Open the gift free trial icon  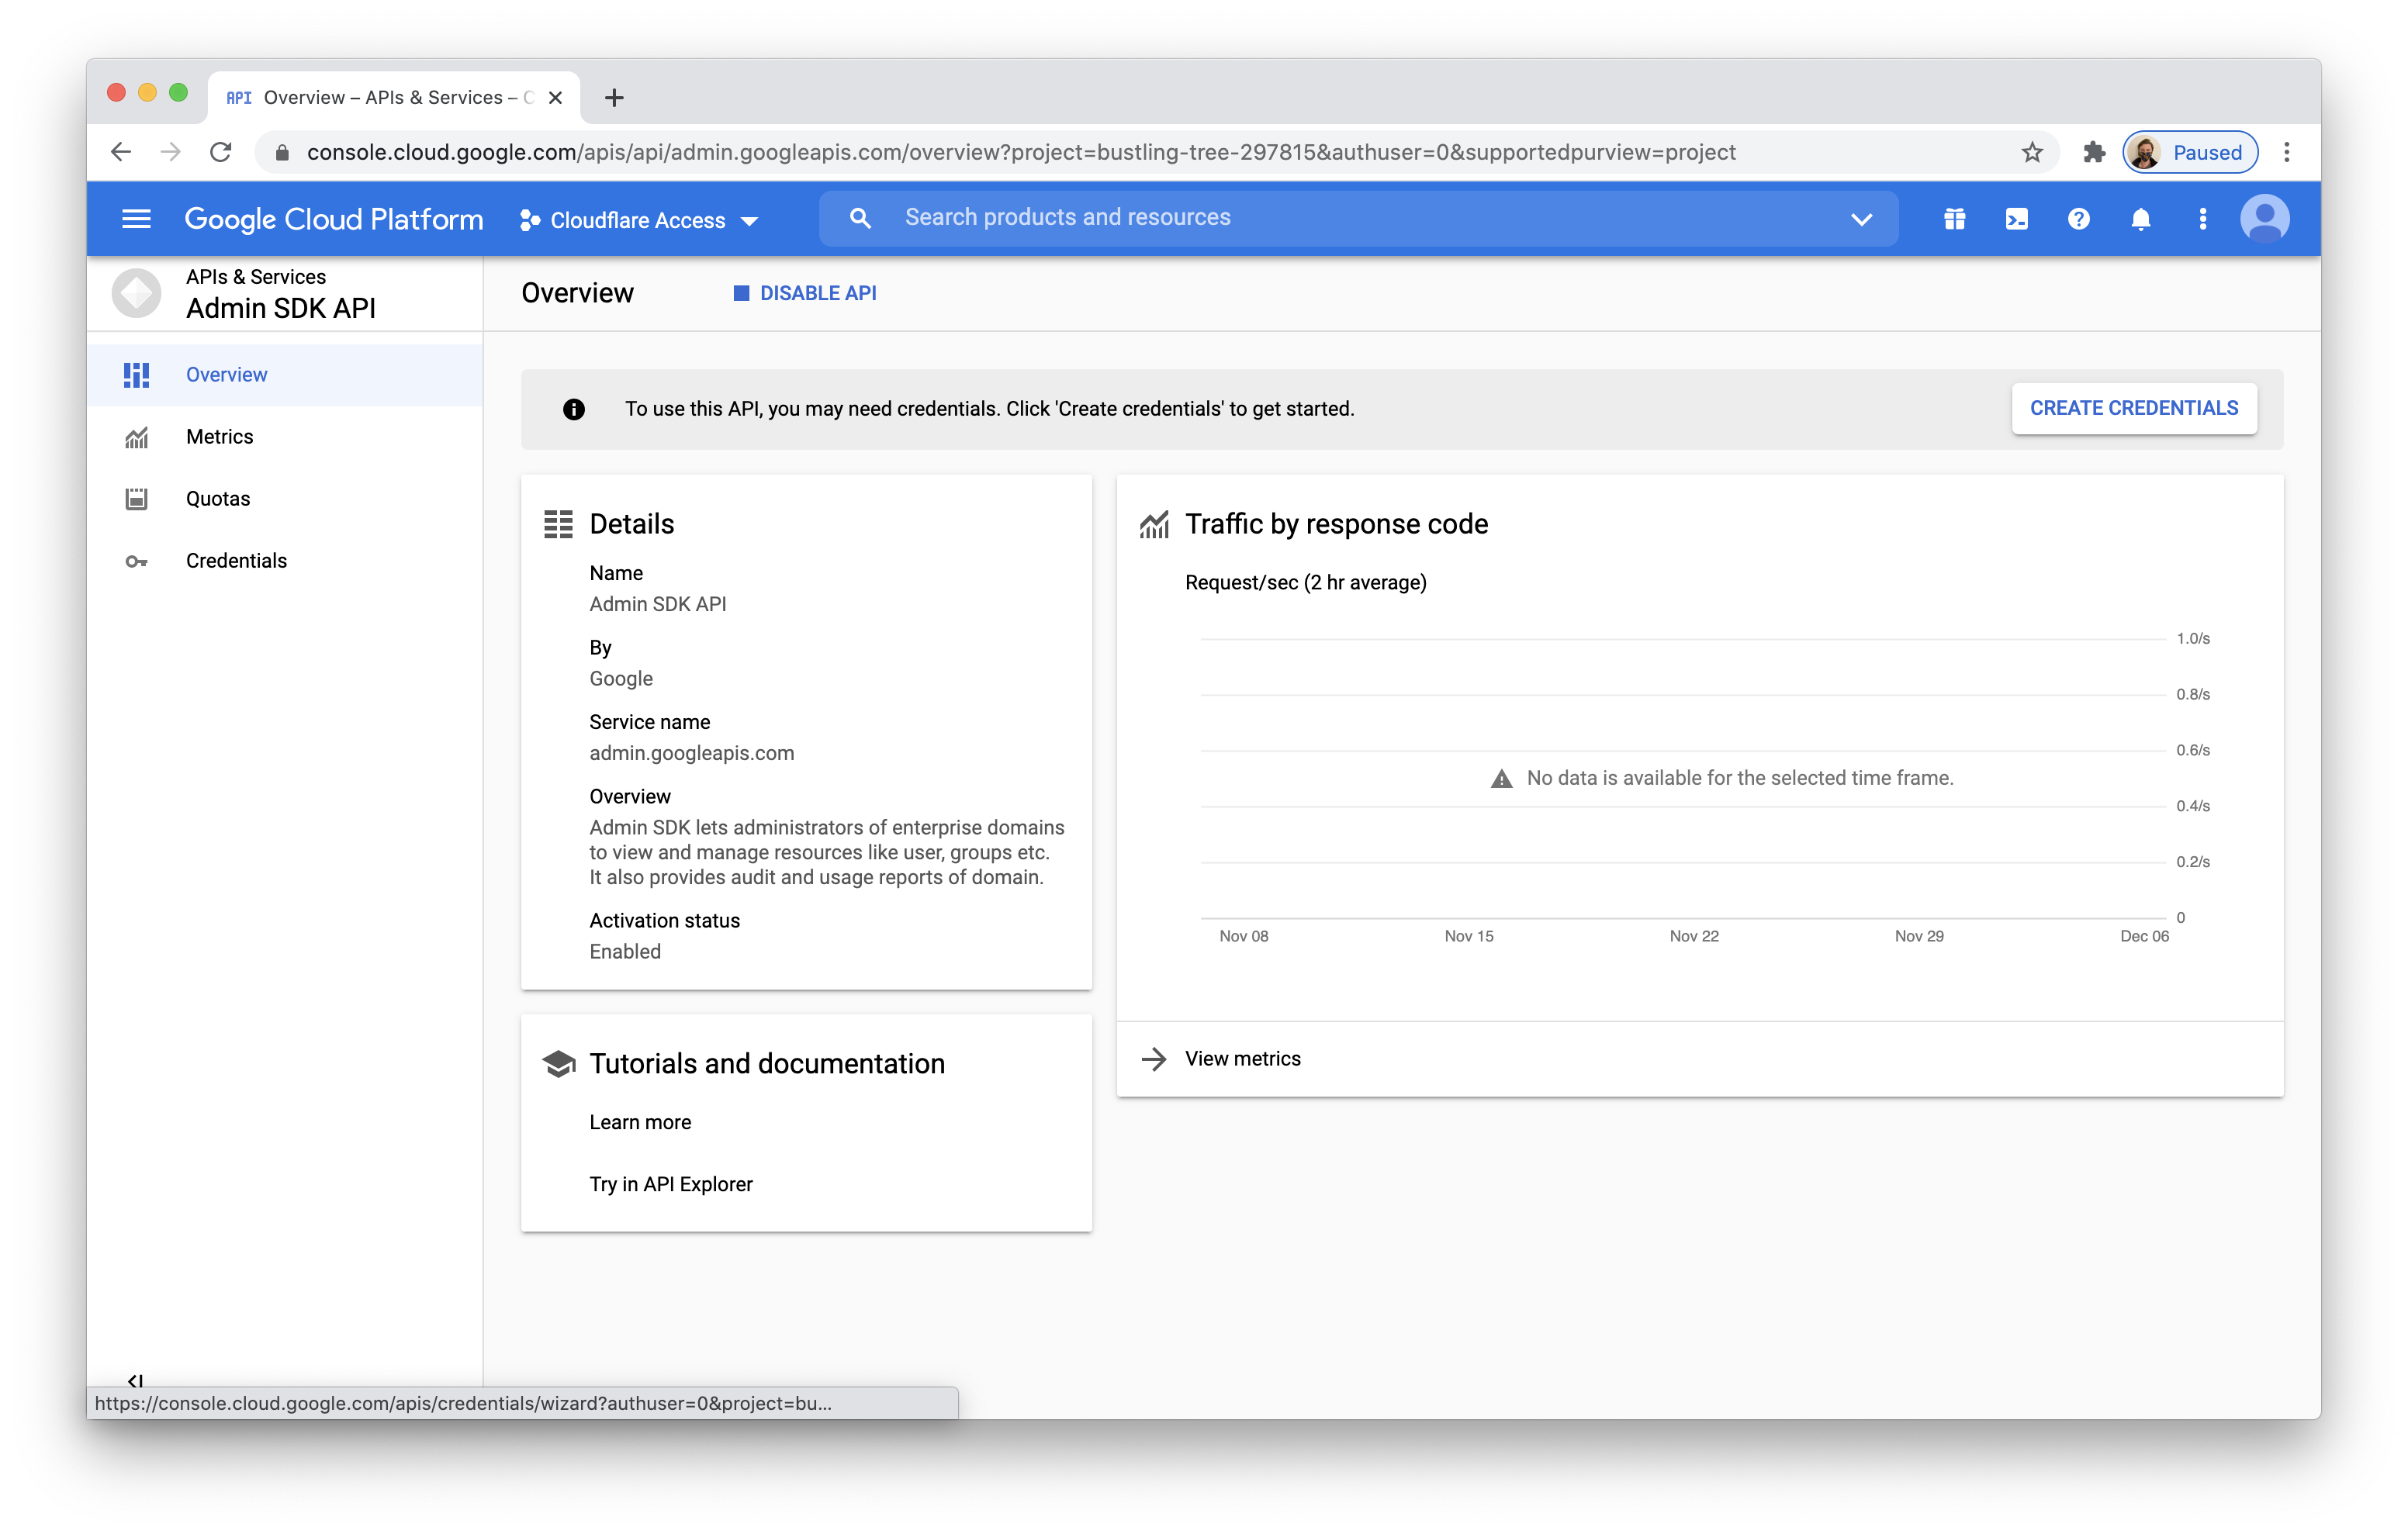tap(1954, 219)
